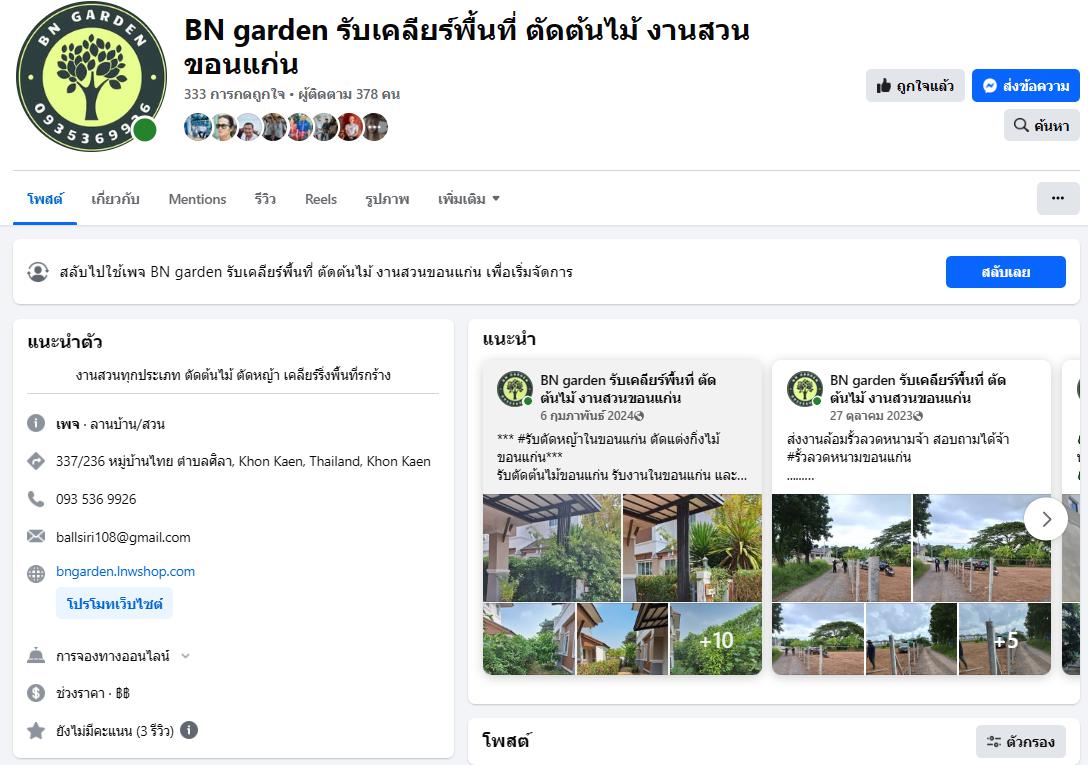
Task: Expand the เพิ่มเติม dropdown tab
Action: [x=468, y=199]
